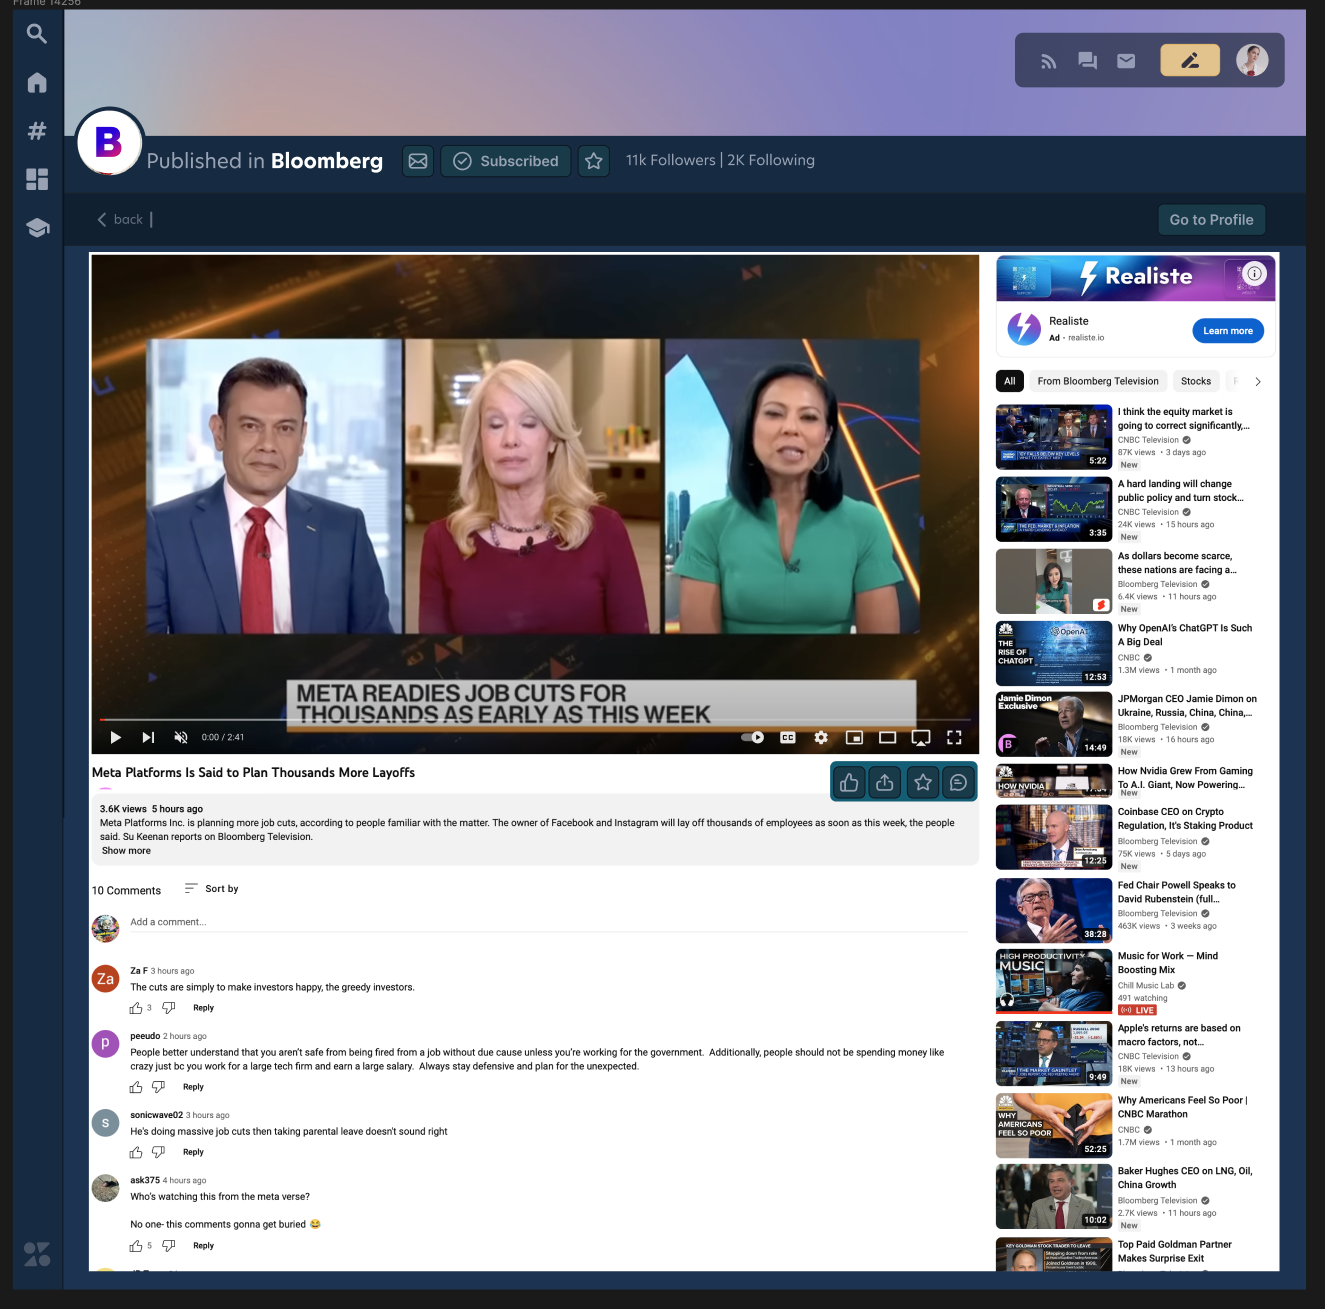Click the Go to Profile button
This screenshot has height=1309, width=1325.
click(1211, 219)
